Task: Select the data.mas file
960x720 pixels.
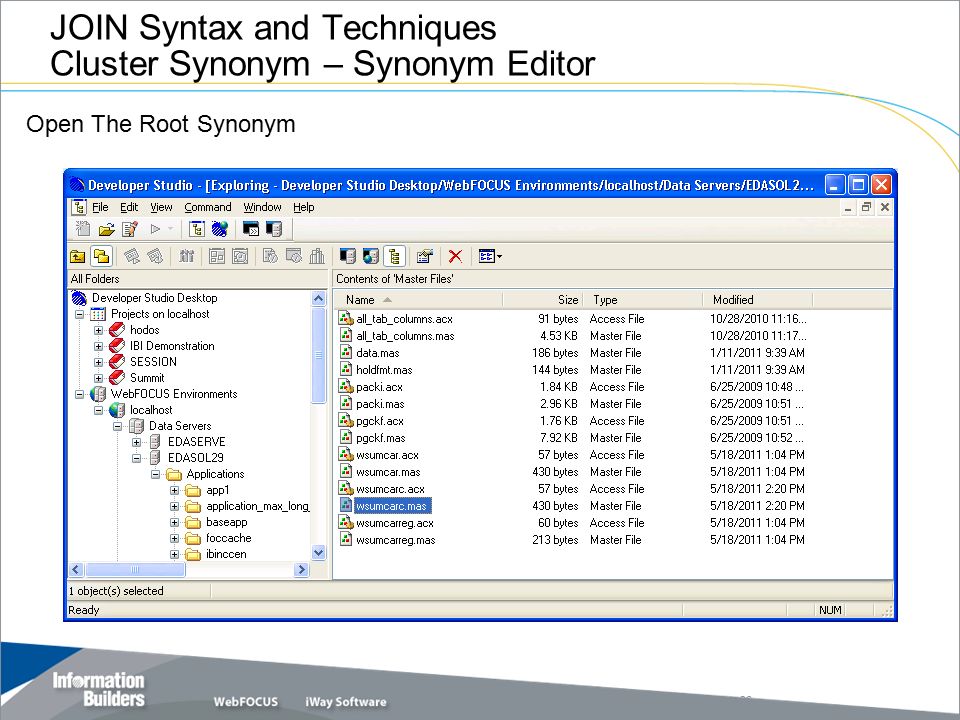Action: click(378, 353)
